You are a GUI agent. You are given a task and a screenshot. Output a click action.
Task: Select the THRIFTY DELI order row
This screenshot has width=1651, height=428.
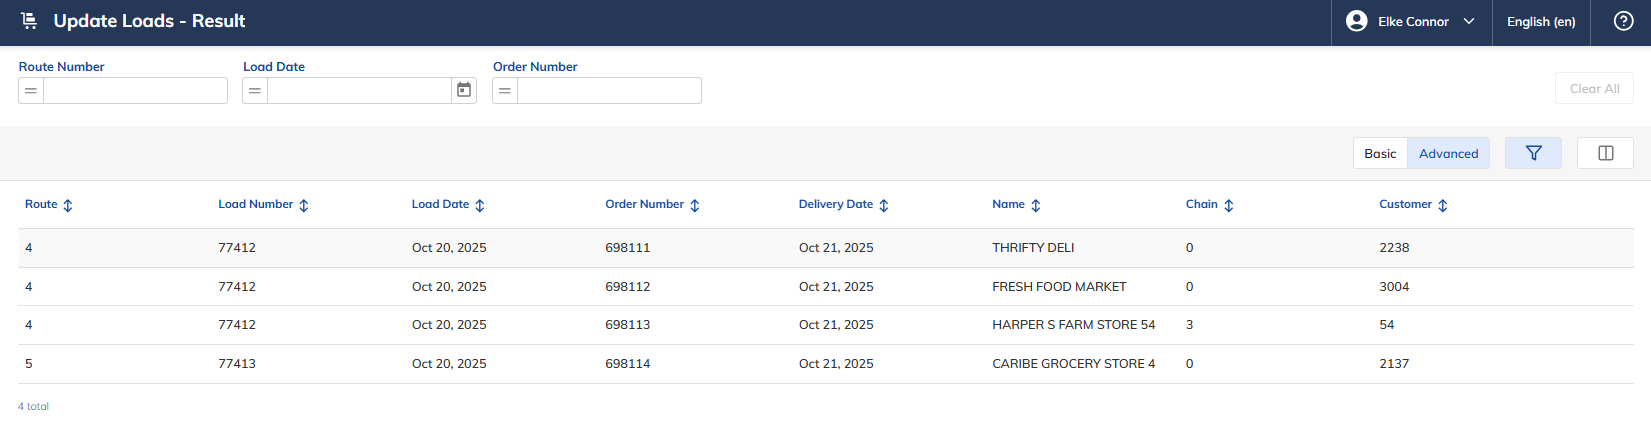(x=826, y=248)
